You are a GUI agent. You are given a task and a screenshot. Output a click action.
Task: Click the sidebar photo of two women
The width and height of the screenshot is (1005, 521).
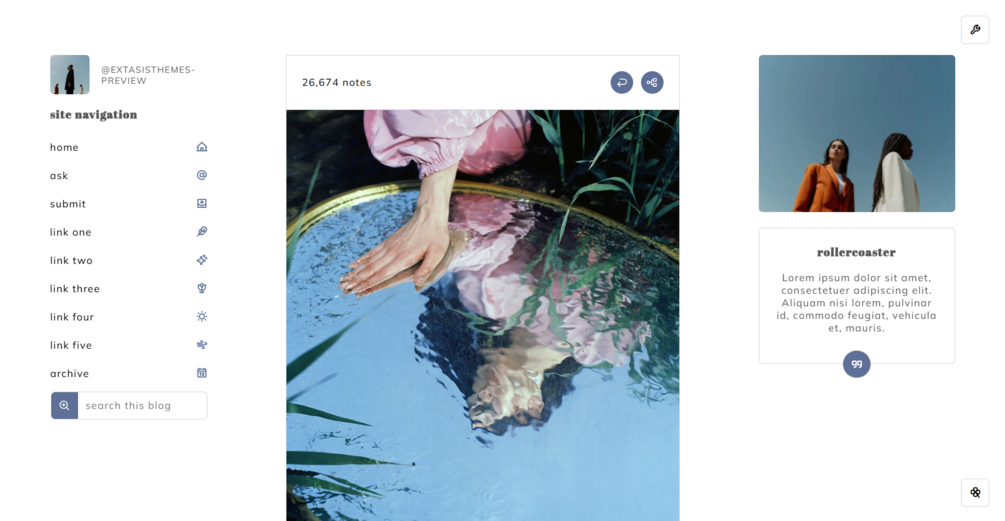coord(857,133)
